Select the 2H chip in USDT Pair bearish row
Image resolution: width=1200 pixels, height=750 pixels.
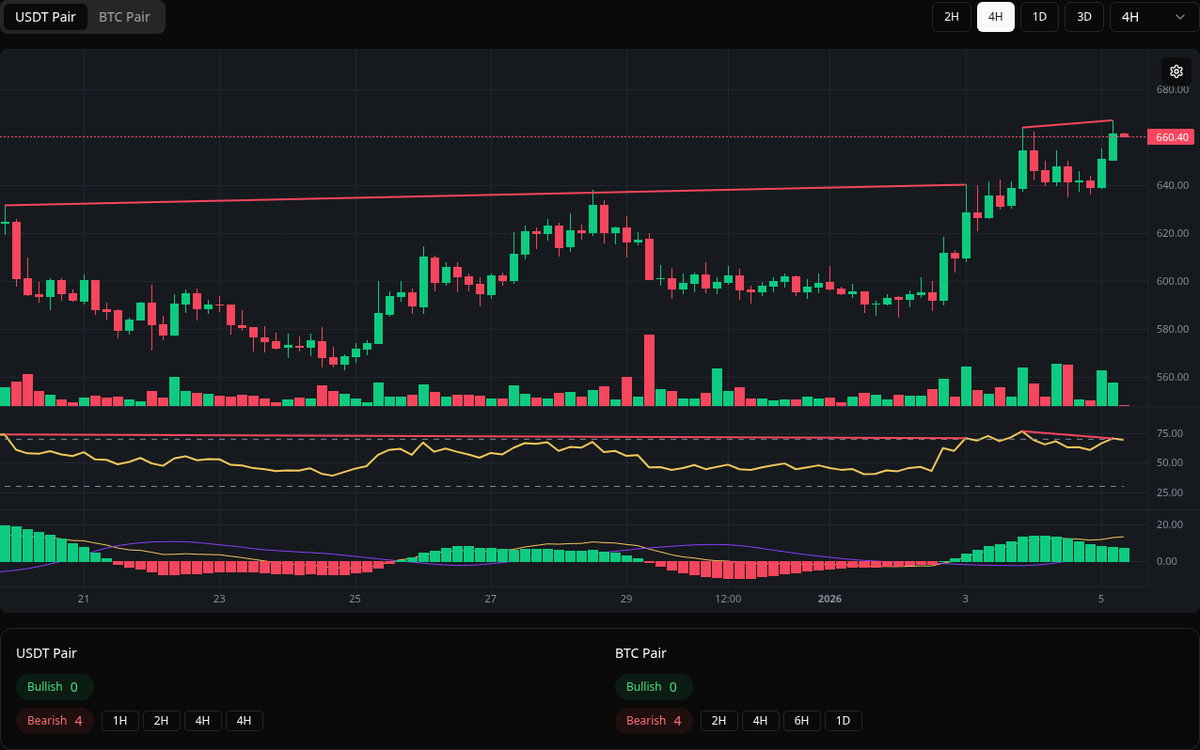161,721
